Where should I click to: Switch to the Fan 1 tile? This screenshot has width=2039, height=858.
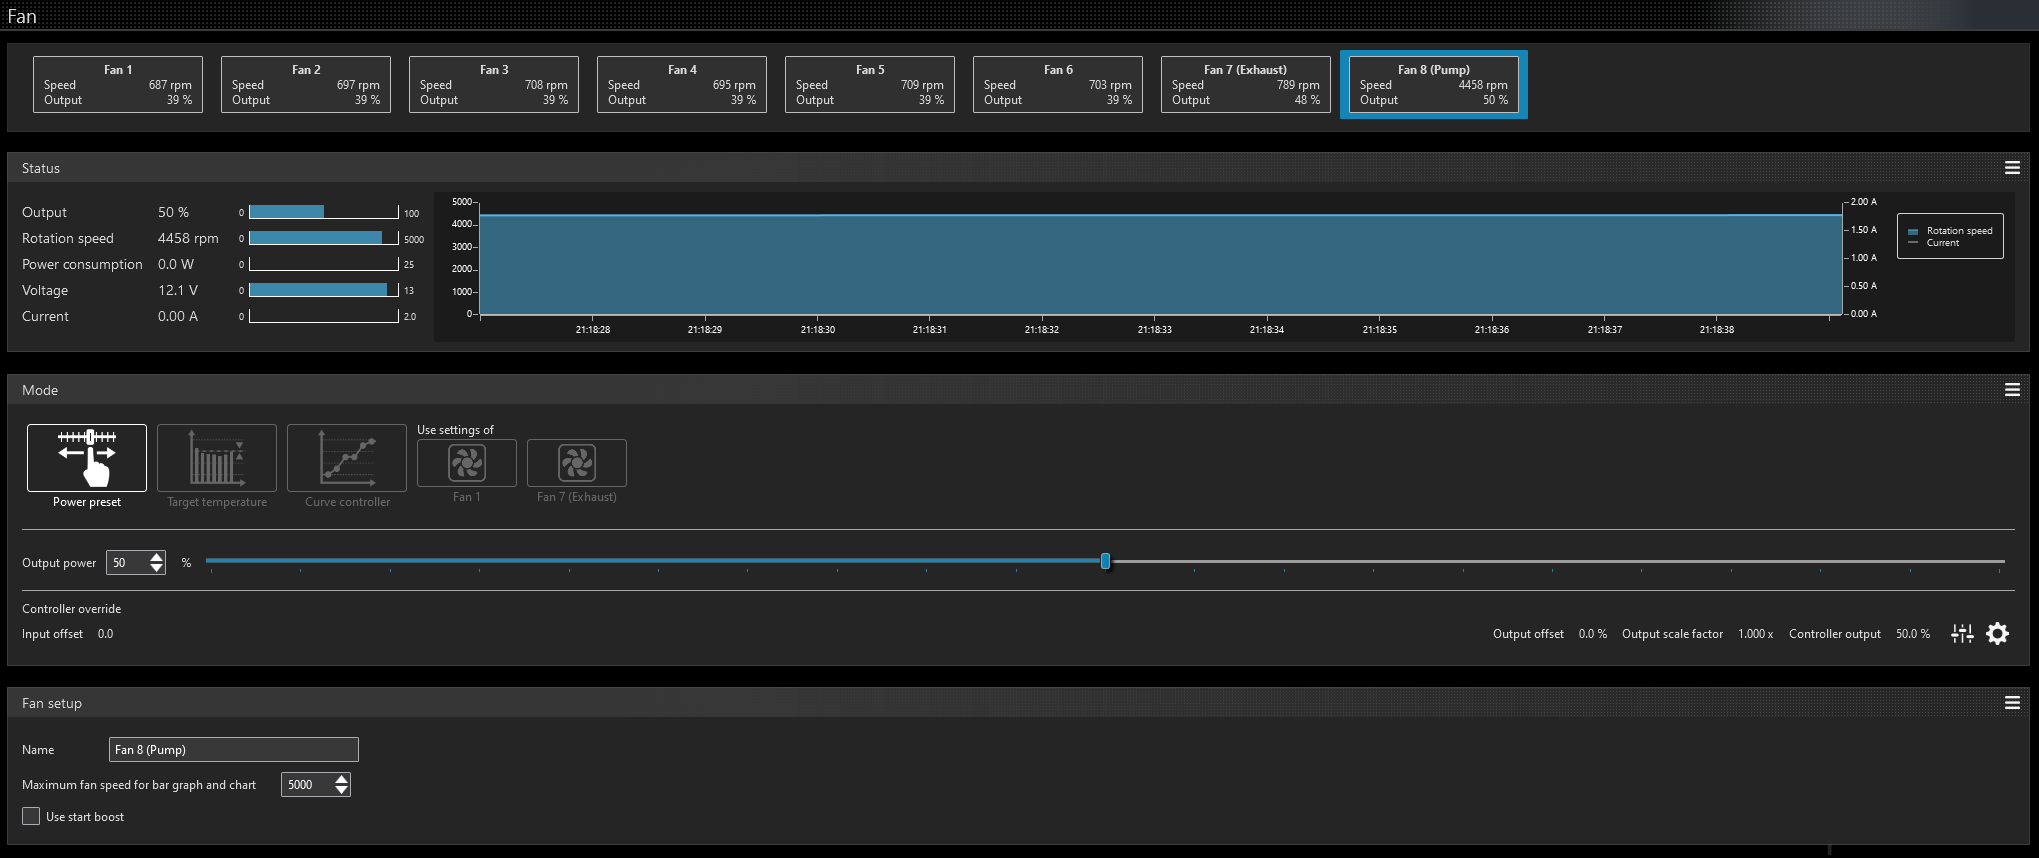[x=118, y=85]
